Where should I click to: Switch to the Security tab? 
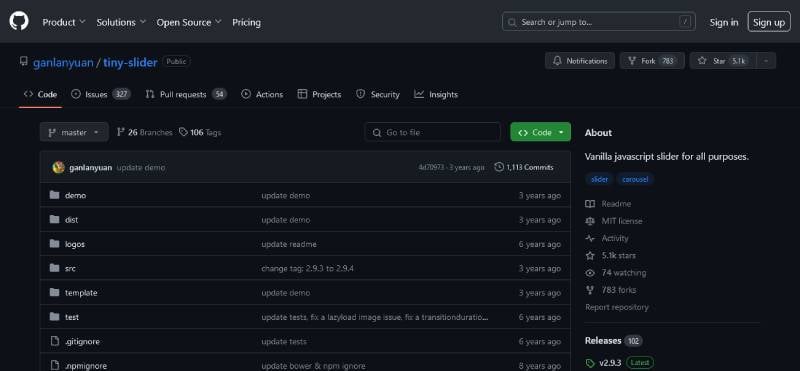pyautogui.click(x=378, y=94)
